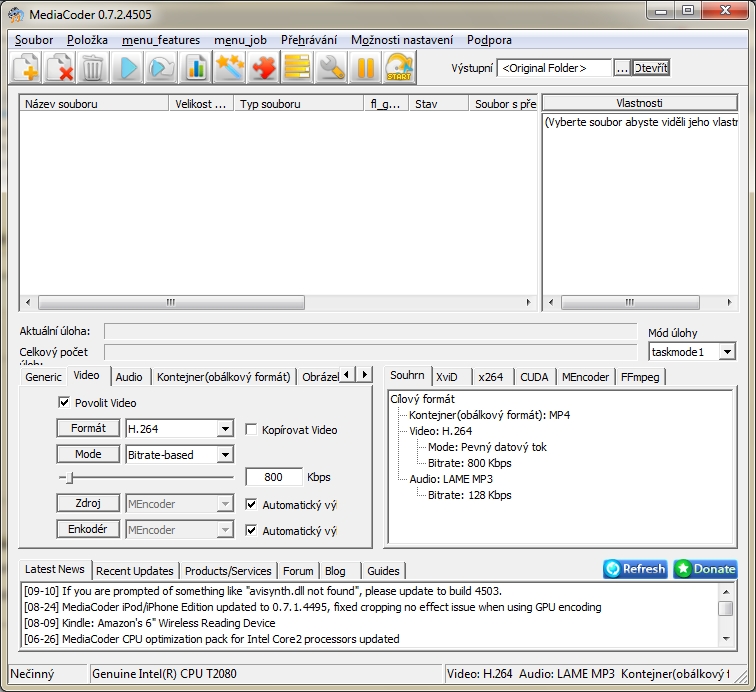Toggle Automatický checkbox next to Zdroj
The image size is (756, 692).
click(x=251, y=504)
